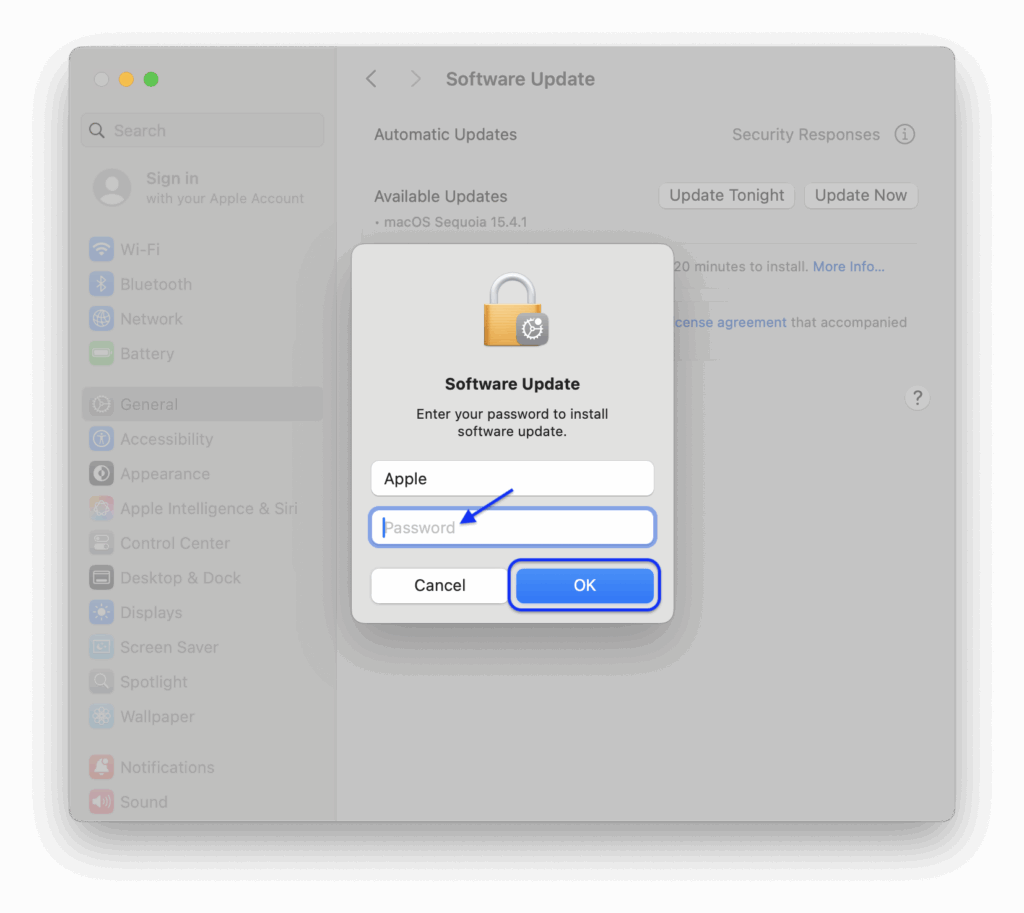1024x913 pixels.
Task: Click the Network globe icon
Action: 101,318
